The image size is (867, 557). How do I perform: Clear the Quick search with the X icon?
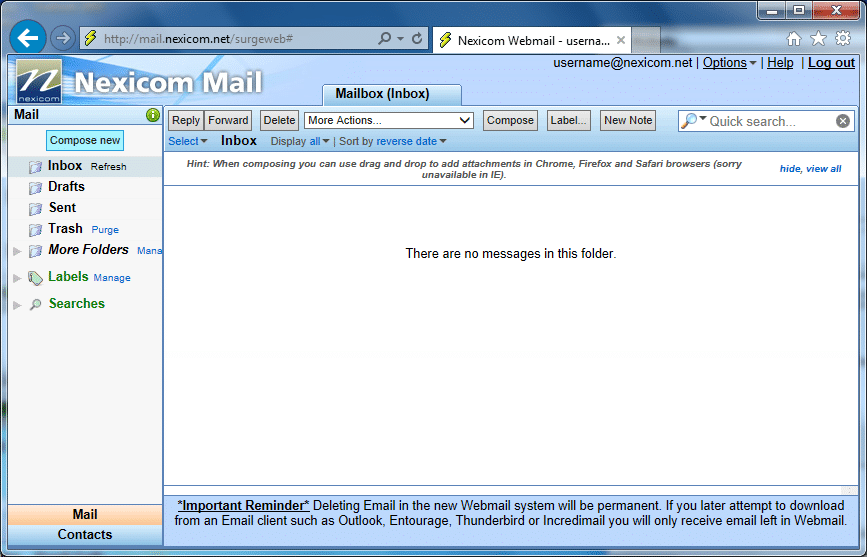point(843,121)
